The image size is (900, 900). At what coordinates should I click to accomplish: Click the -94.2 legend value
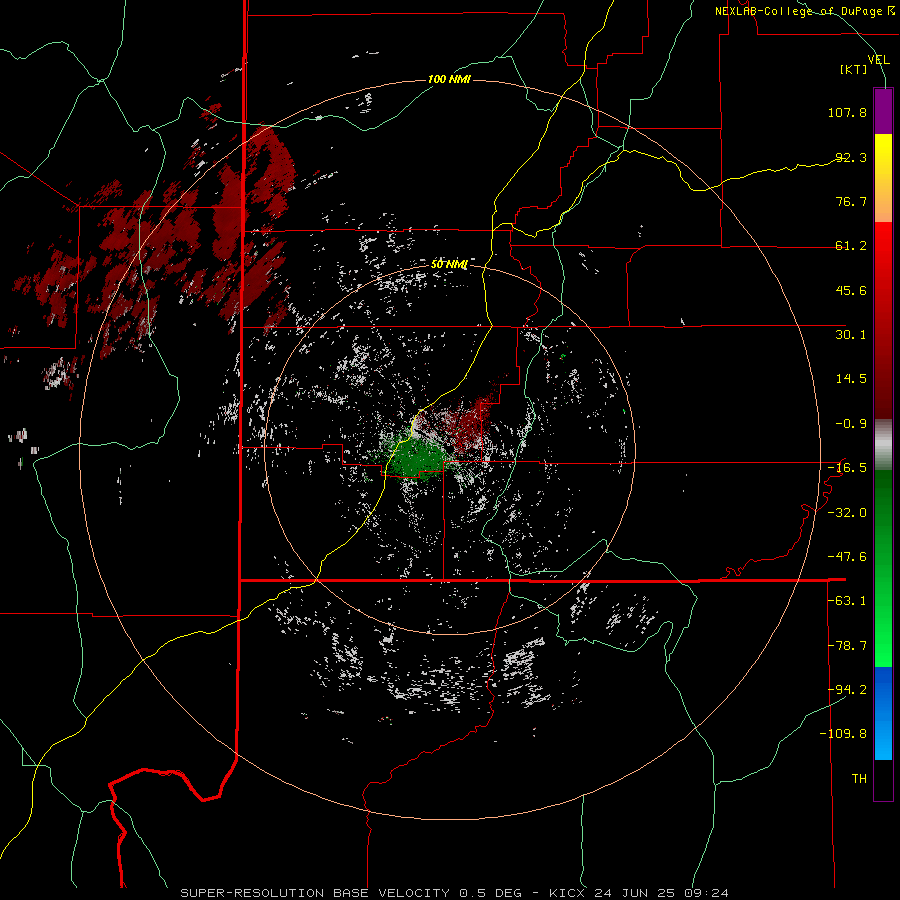[847, 690]
